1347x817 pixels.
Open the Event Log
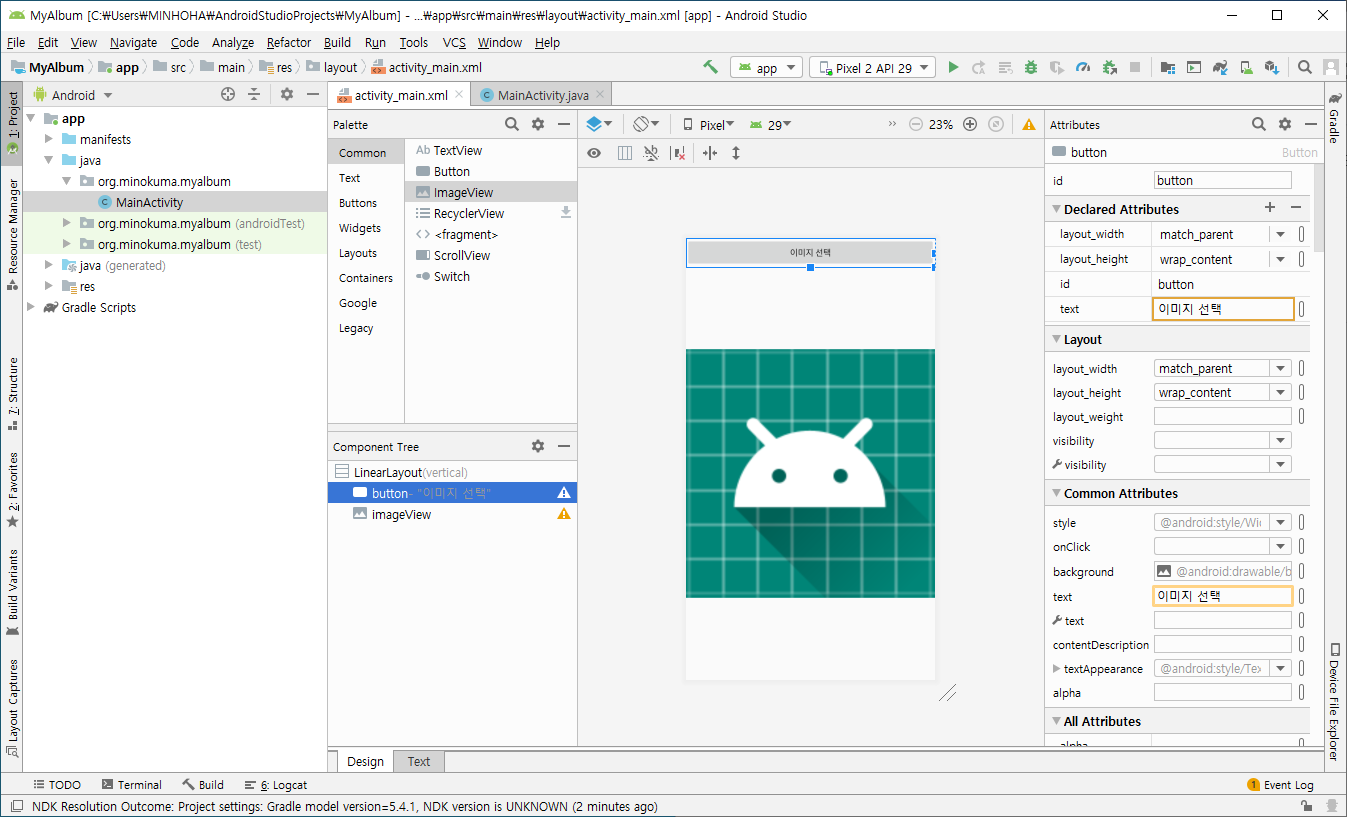pos(1280,785)
